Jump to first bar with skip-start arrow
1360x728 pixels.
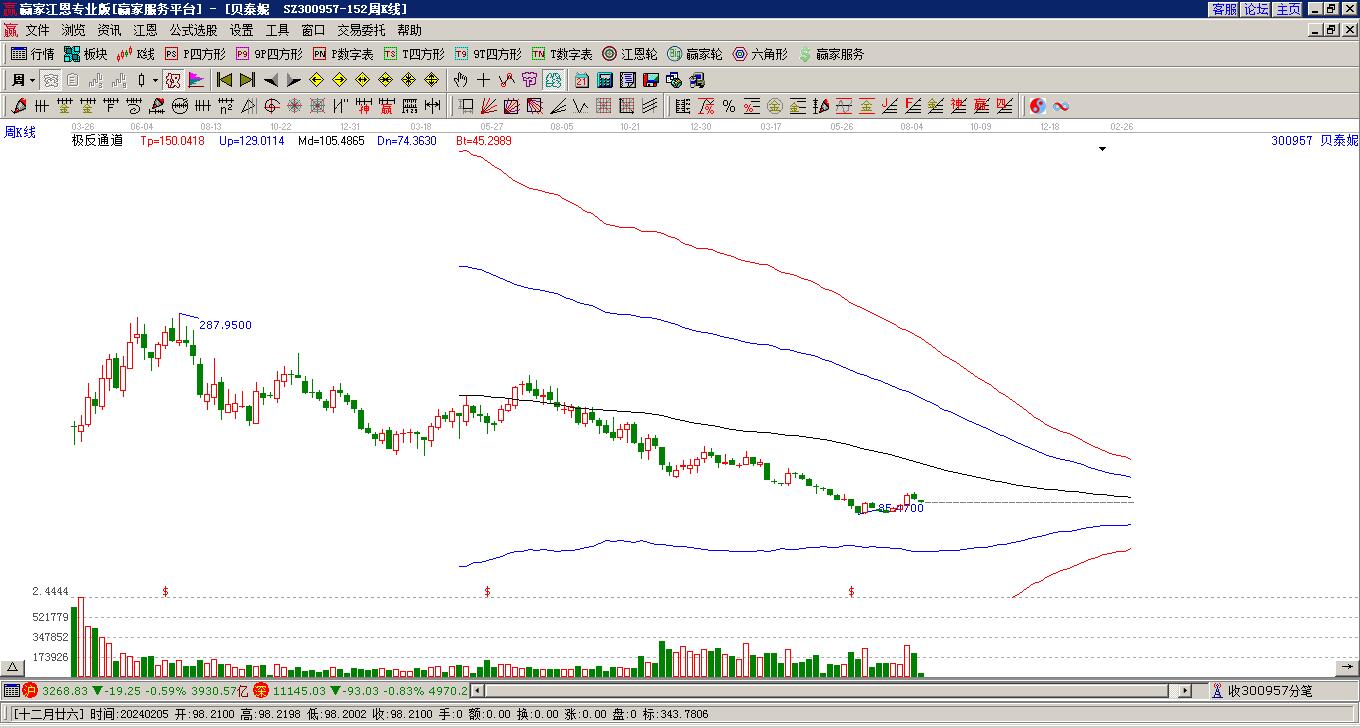(225, 80)
